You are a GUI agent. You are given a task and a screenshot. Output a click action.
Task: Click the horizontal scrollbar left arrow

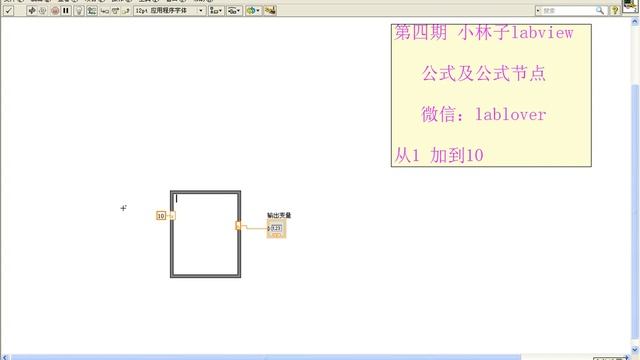tap(5, 357)
